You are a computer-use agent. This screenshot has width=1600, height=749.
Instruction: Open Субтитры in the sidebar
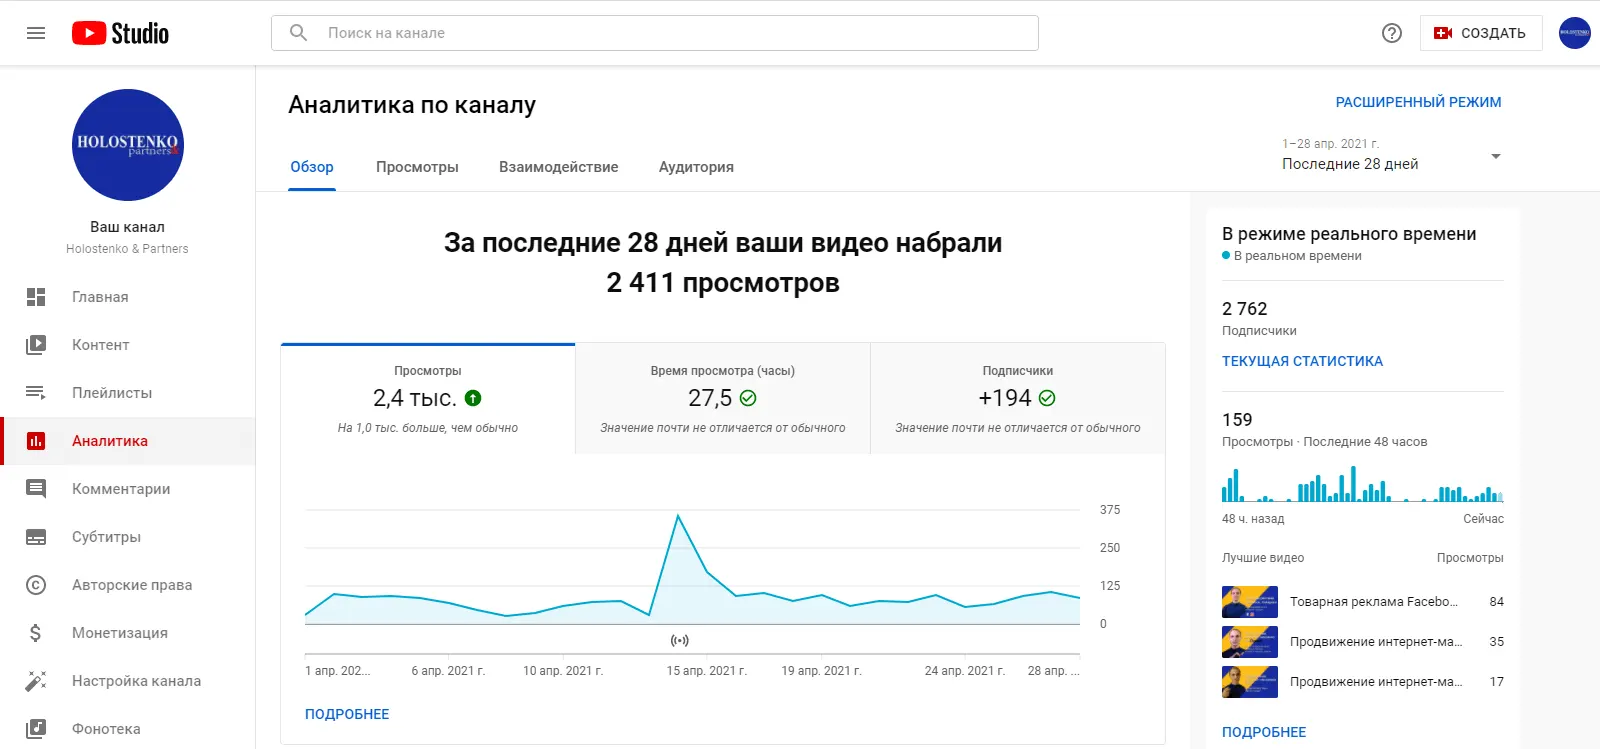tap(128, 537)
